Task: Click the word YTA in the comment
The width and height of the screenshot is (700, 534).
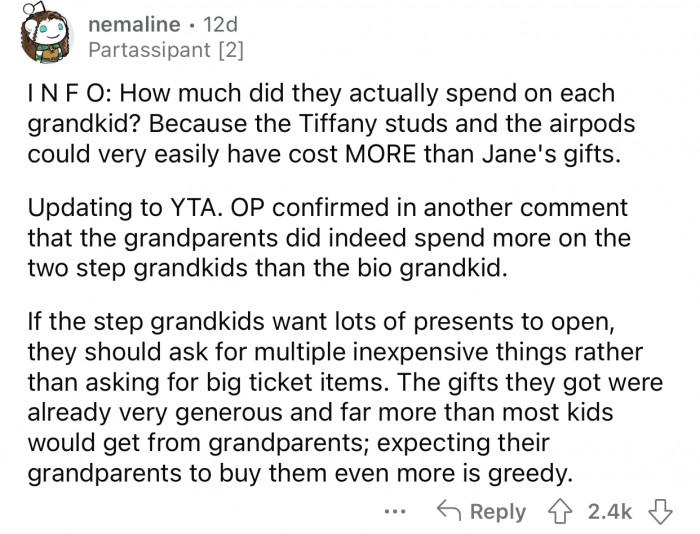Action: [196, 208]
